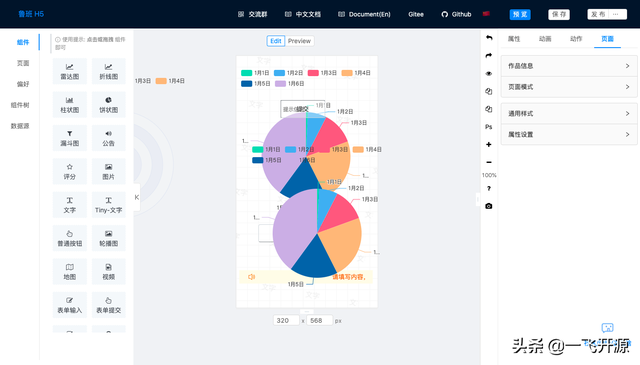Screen dimensions: 640x365
Task: Click the 预览 button
Action: (x=520, y=14)
